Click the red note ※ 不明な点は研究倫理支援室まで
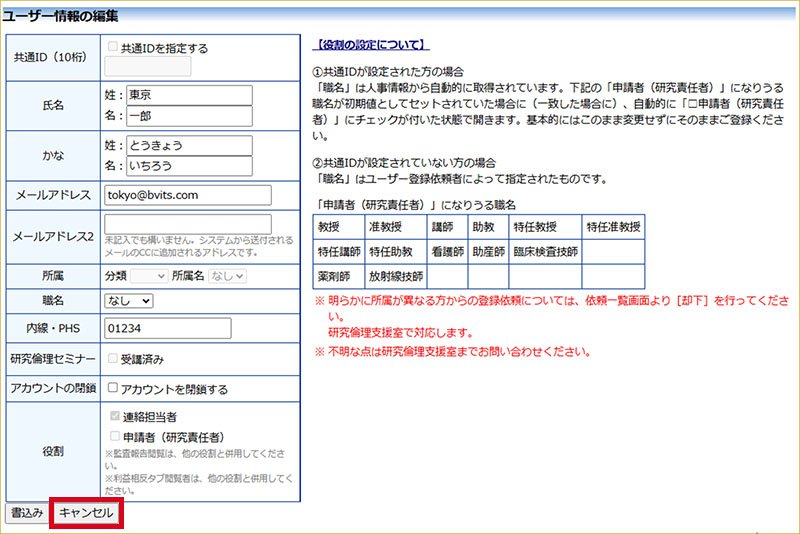The height and width of the screenshot is (534, 800). (453, 351)
